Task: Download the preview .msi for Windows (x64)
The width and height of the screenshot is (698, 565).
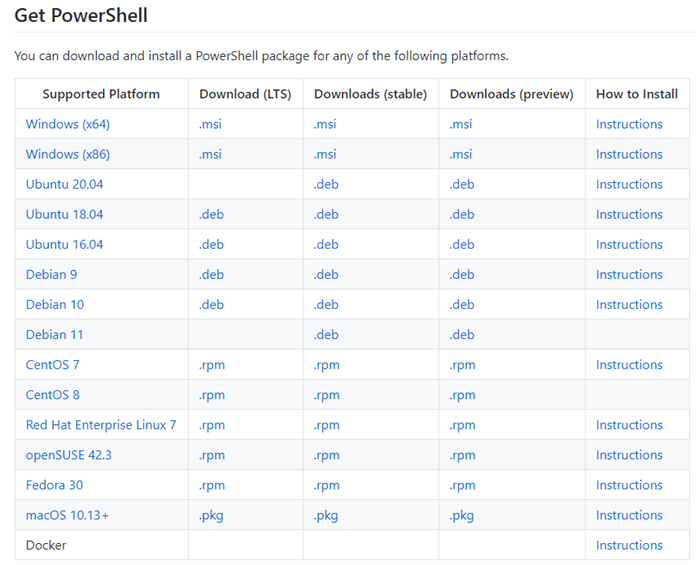Action: coord(461,124)
